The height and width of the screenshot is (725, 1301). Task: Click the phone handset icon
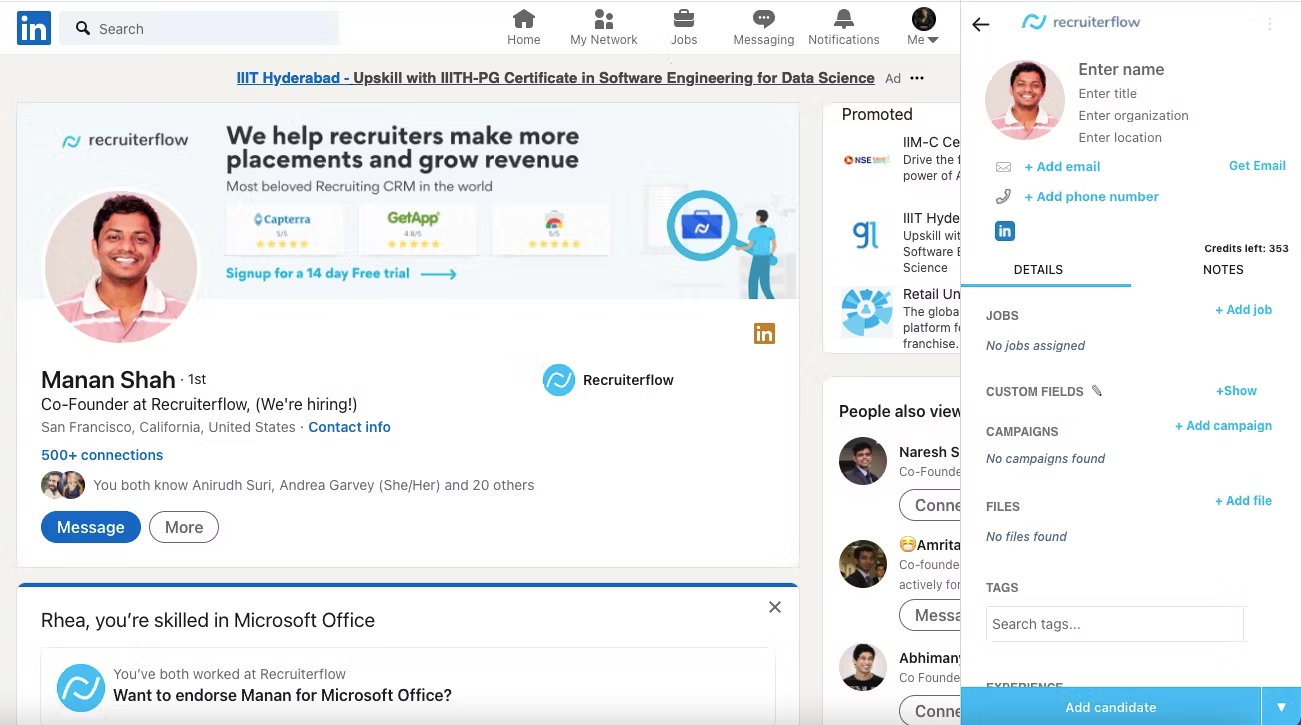point(1003,197)
